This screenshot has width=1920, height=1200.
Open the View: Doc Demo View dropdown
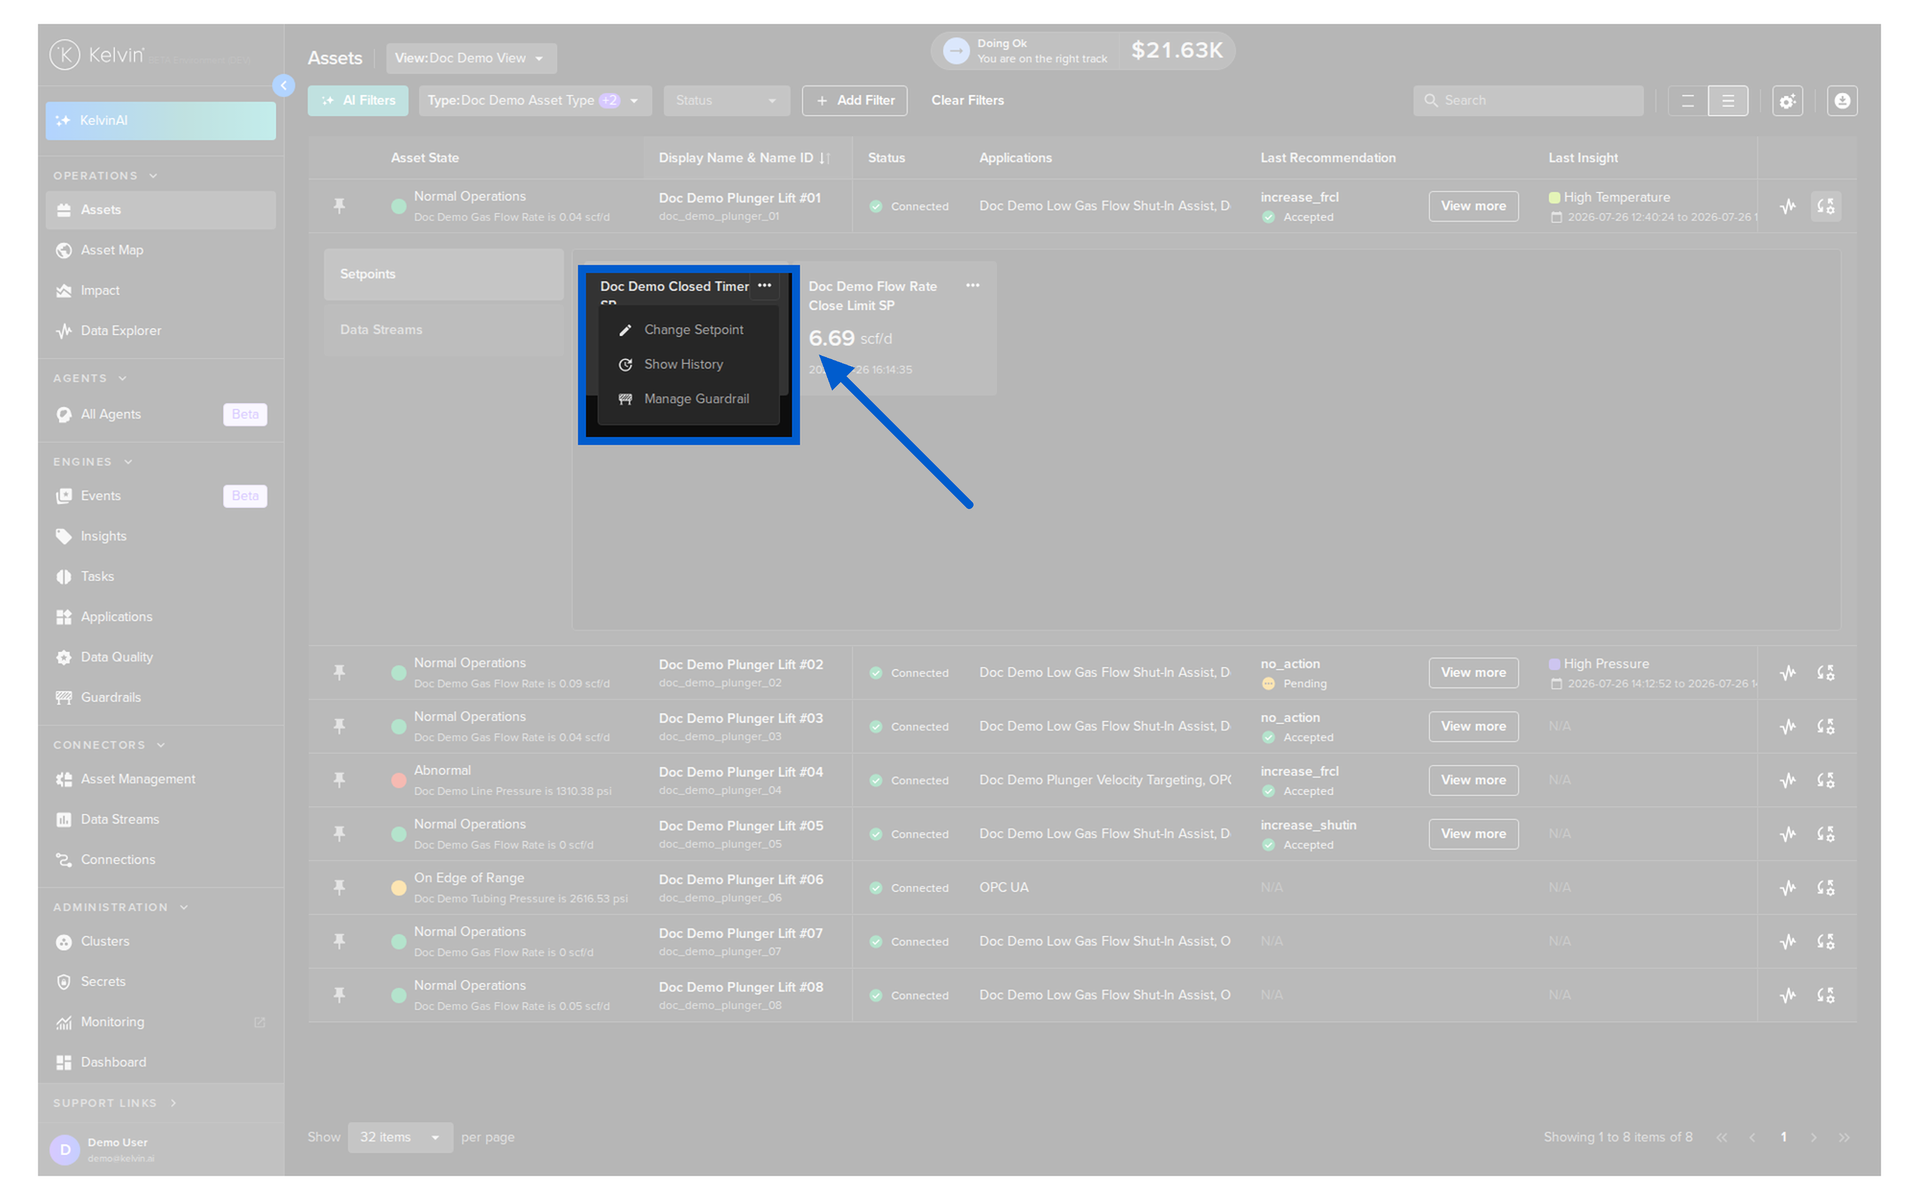click(471, 58)
